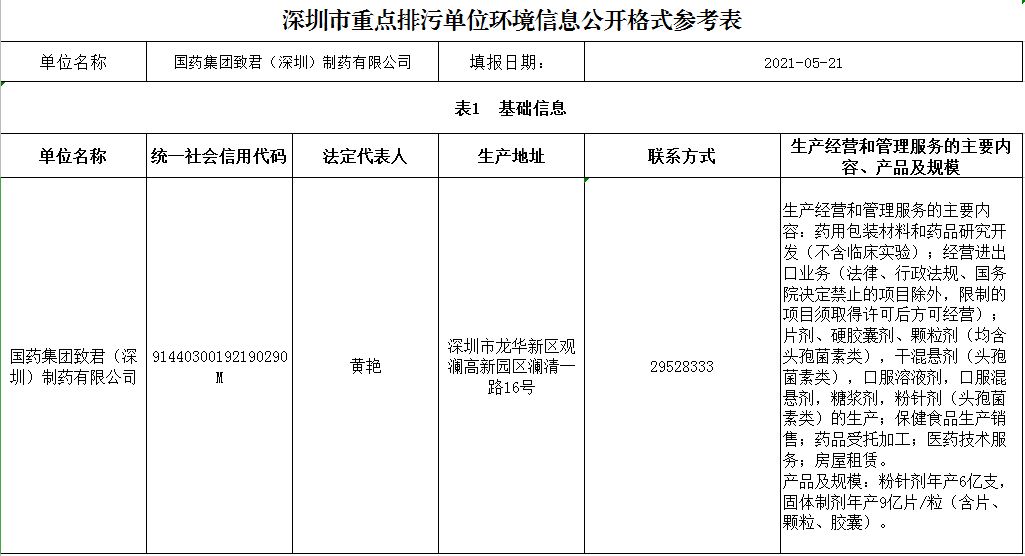Select the address cell 深圳市龙华新区观澜高新园区

pyautogui.click(x=511, y=366)
